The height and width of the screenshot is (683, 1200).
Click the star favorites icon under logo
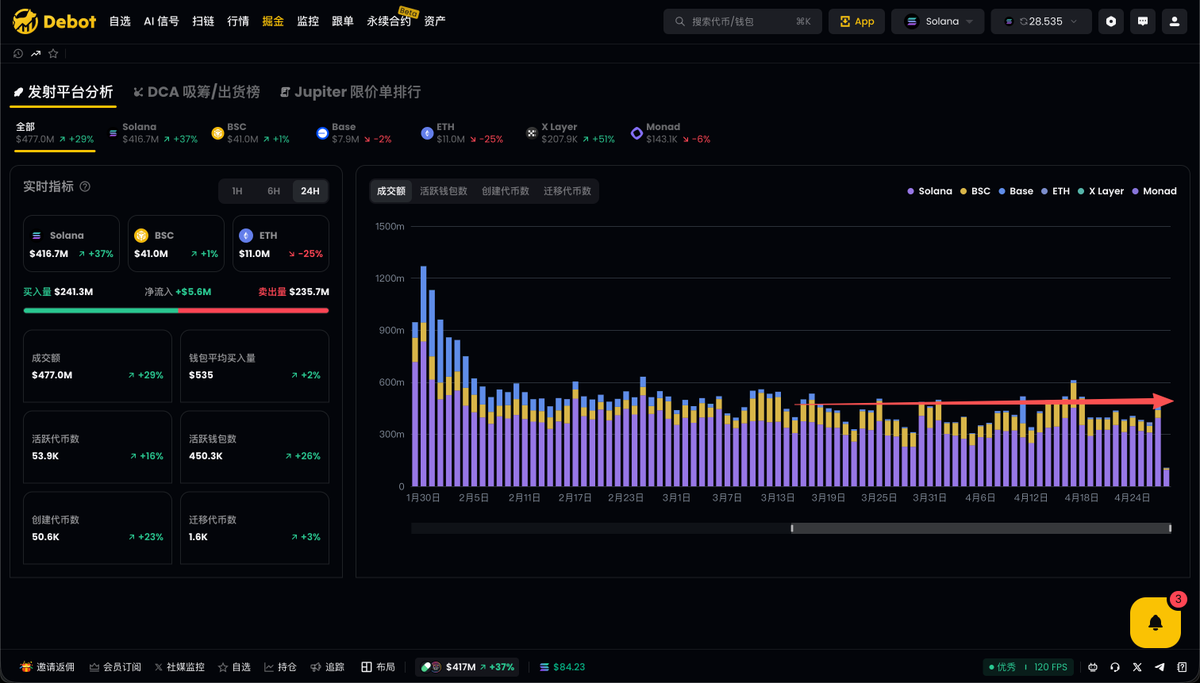click(54, 54)
